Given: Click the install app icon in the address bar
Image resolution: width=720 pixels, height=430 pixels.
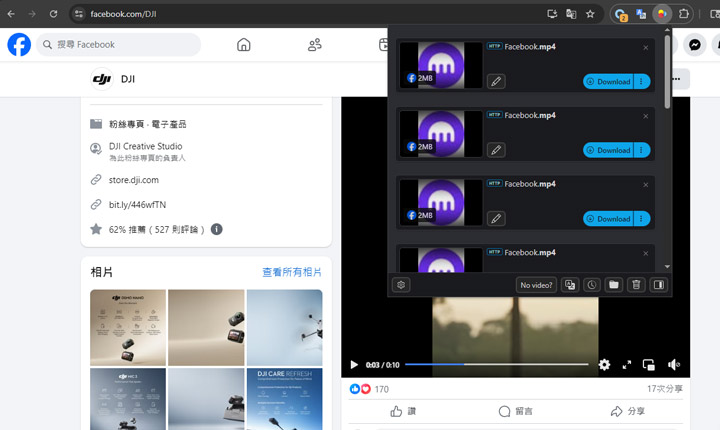Looking at the screenshot, I should (552, 14).
